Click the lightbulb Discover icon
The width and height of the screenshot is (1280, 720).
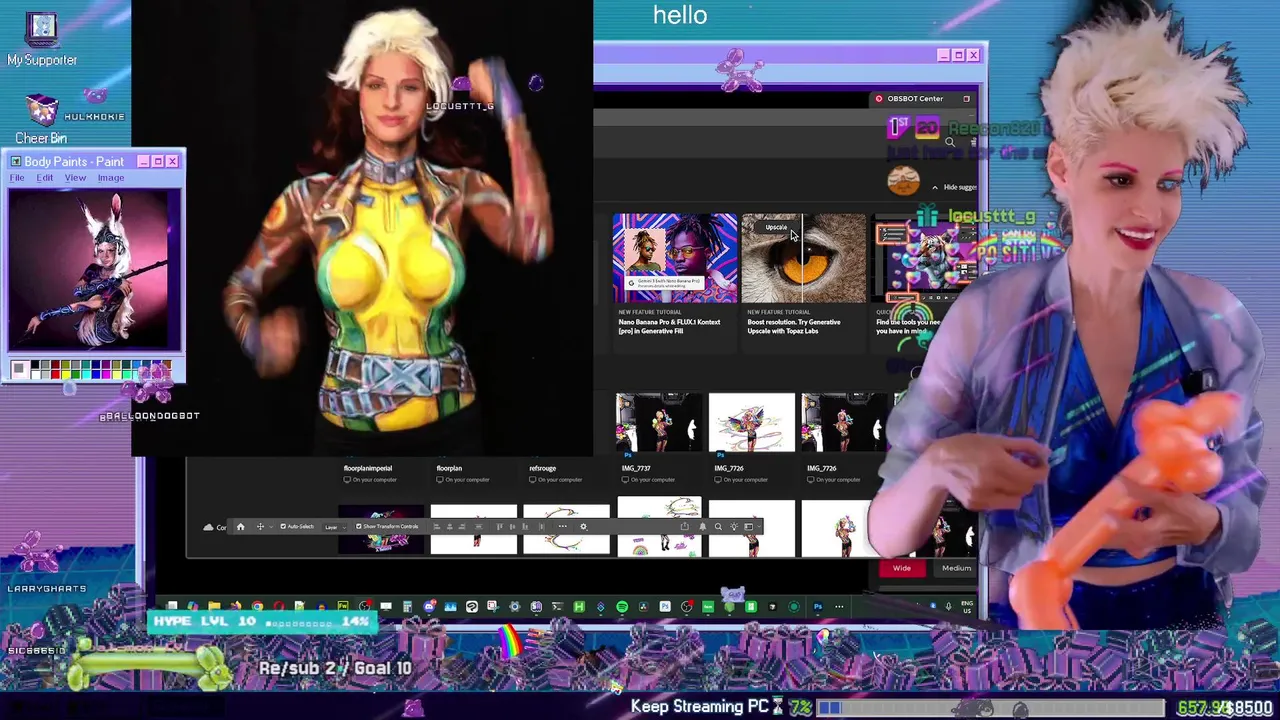(x=735, y=527)
